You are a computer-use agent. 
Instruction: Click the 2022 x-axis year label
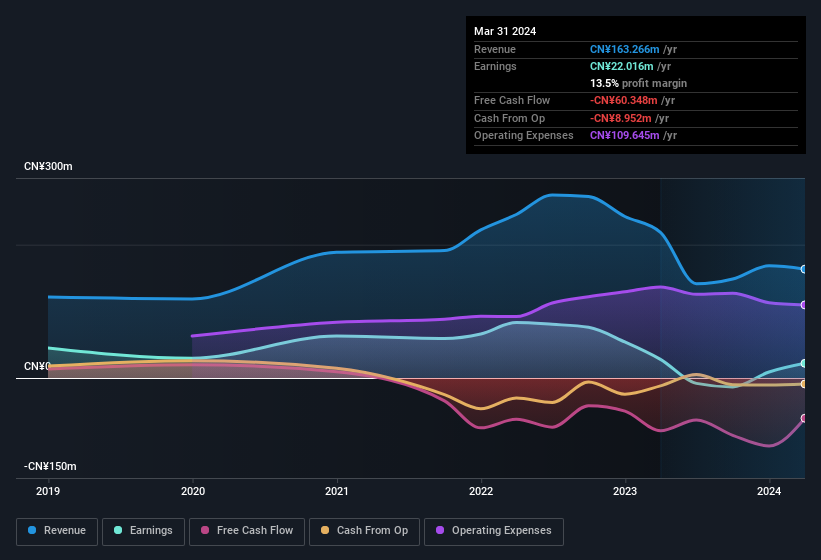click(x=481, y=491)
